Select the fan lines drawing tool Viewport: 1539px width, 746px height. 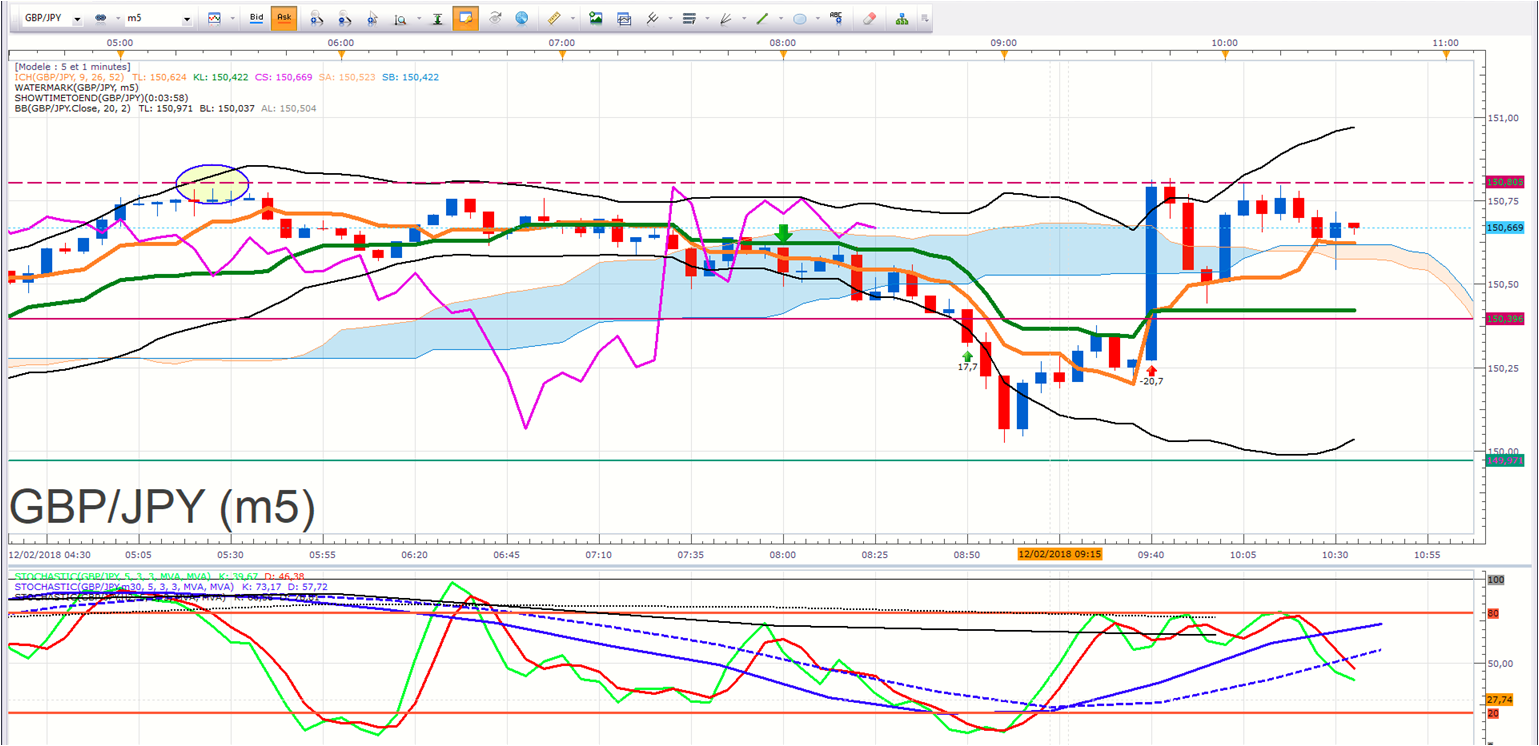726,18
